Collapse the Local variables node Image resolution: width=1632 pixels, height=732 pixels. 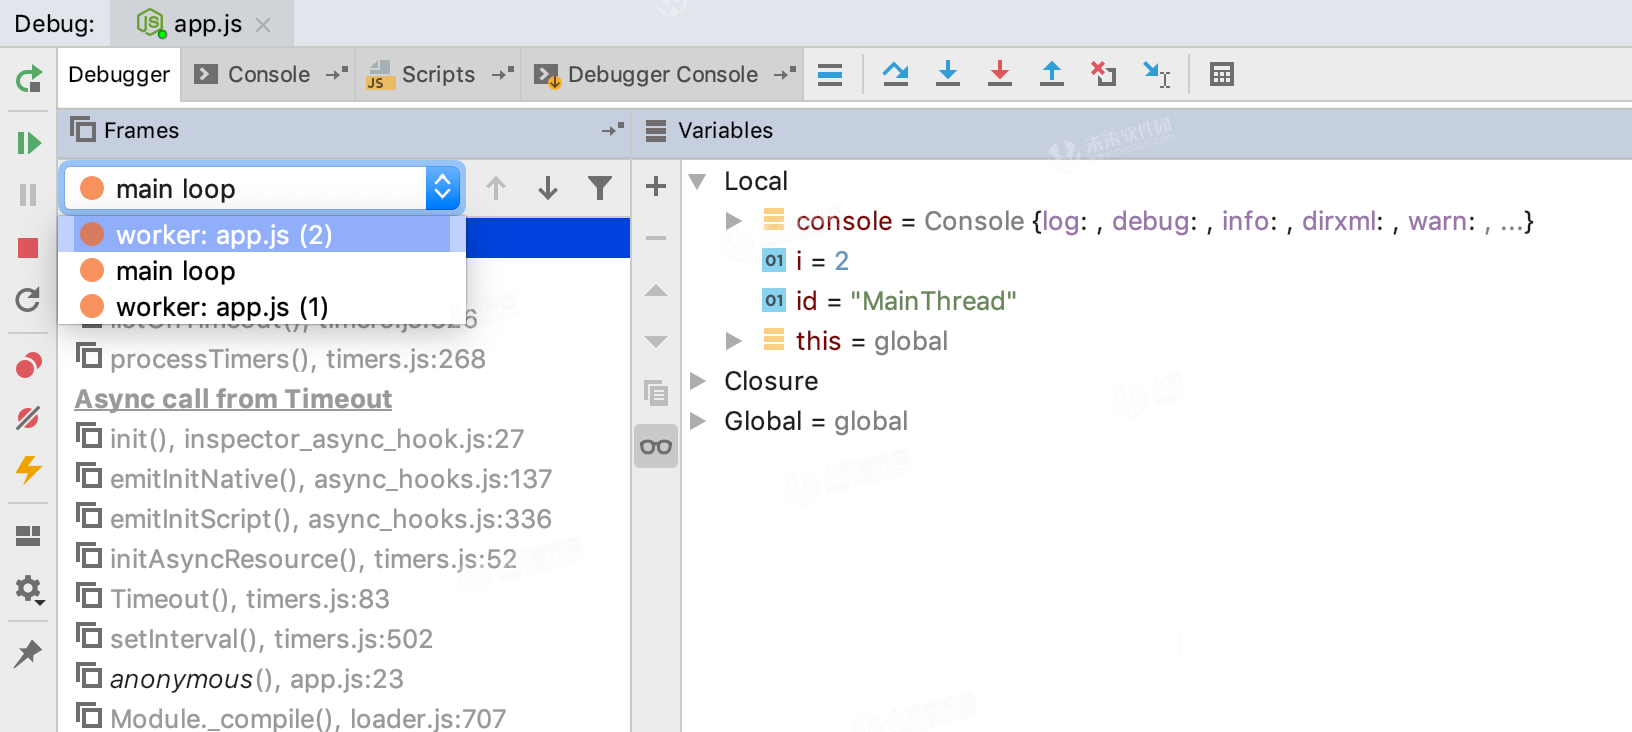(698, 181)
